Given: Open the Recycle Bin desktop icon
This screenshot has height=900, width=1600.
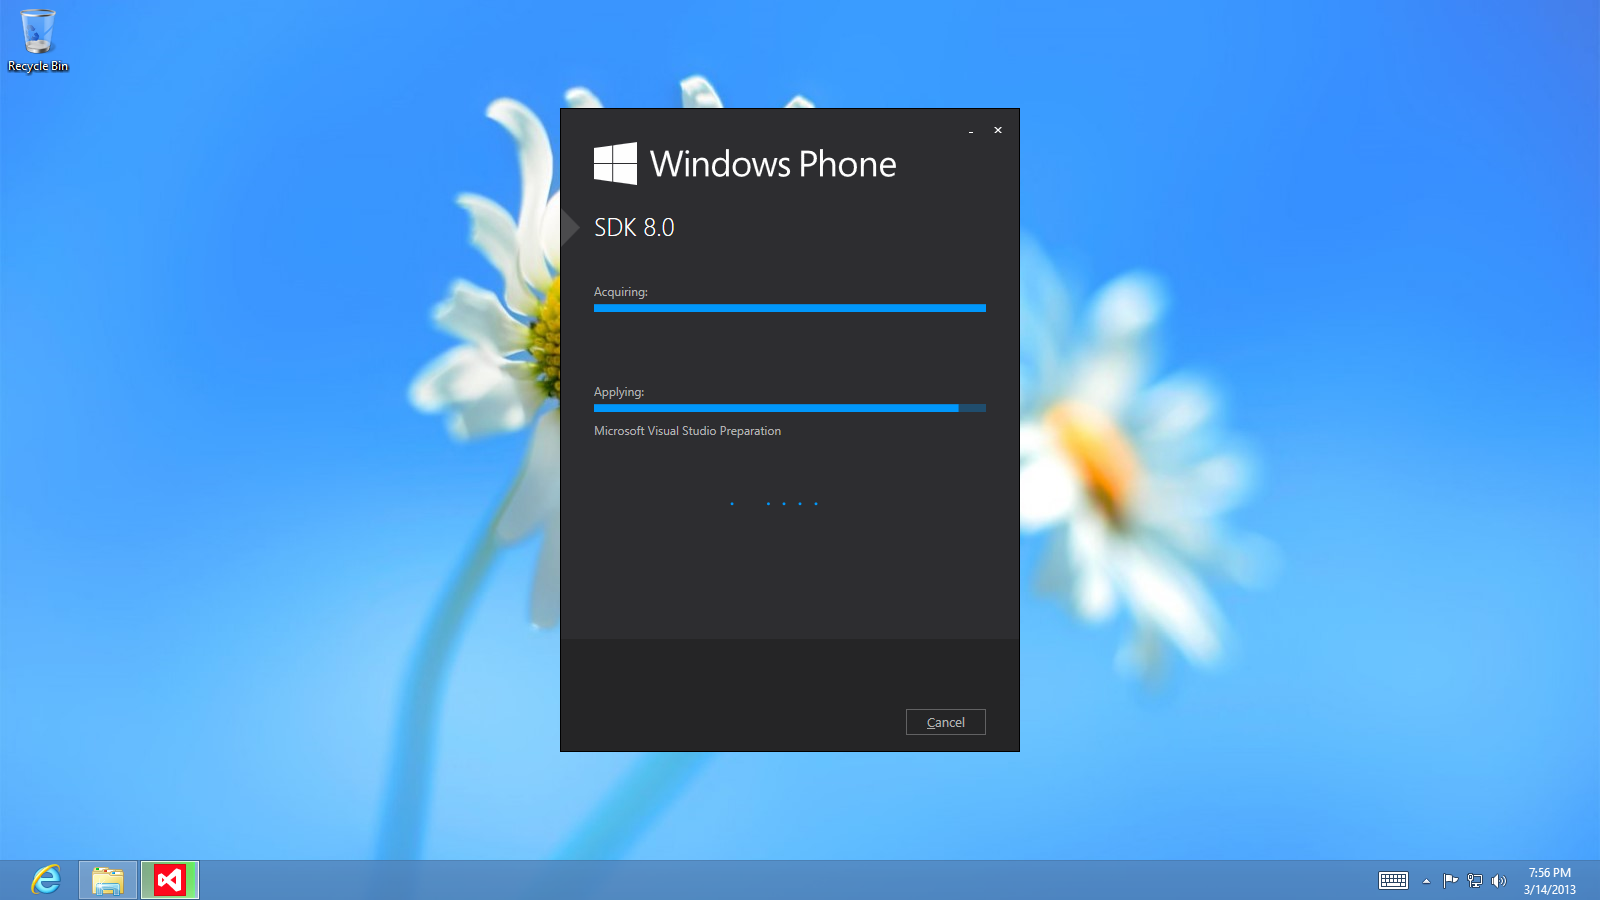Looking at the screenshot, I should click(38, 40).
